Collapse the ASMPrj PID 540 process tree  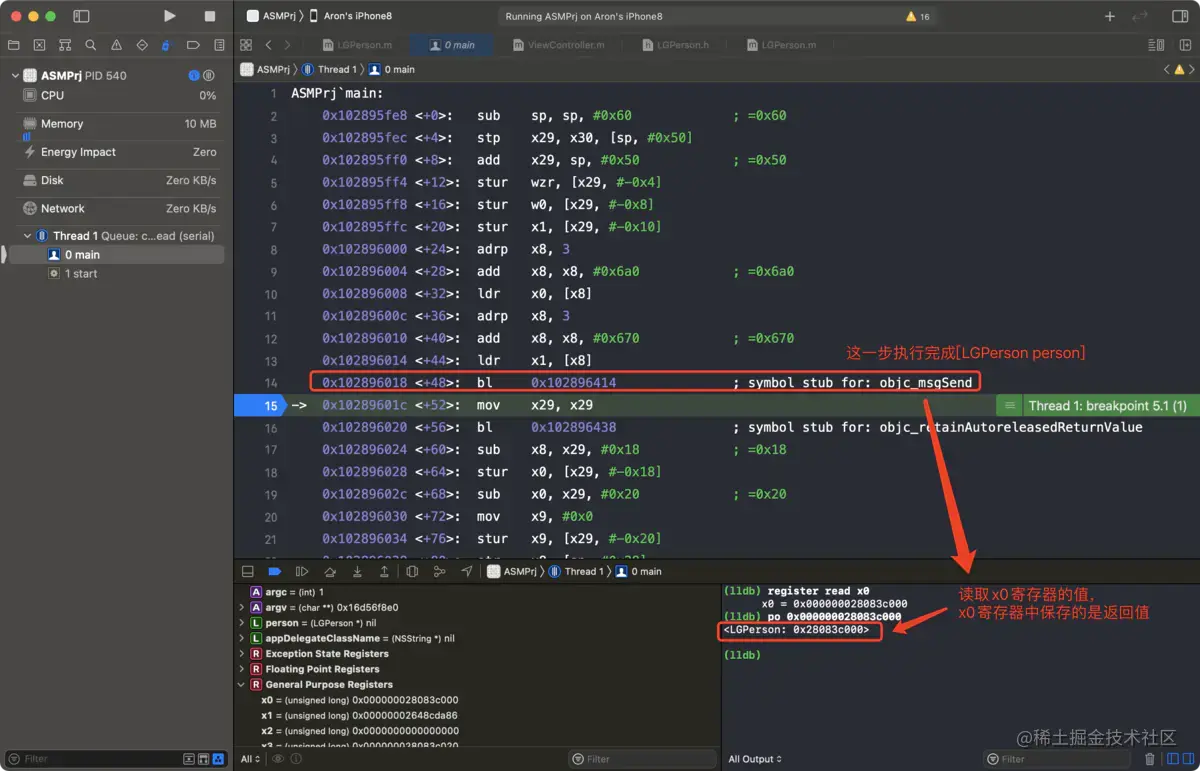tap(15, 76)
